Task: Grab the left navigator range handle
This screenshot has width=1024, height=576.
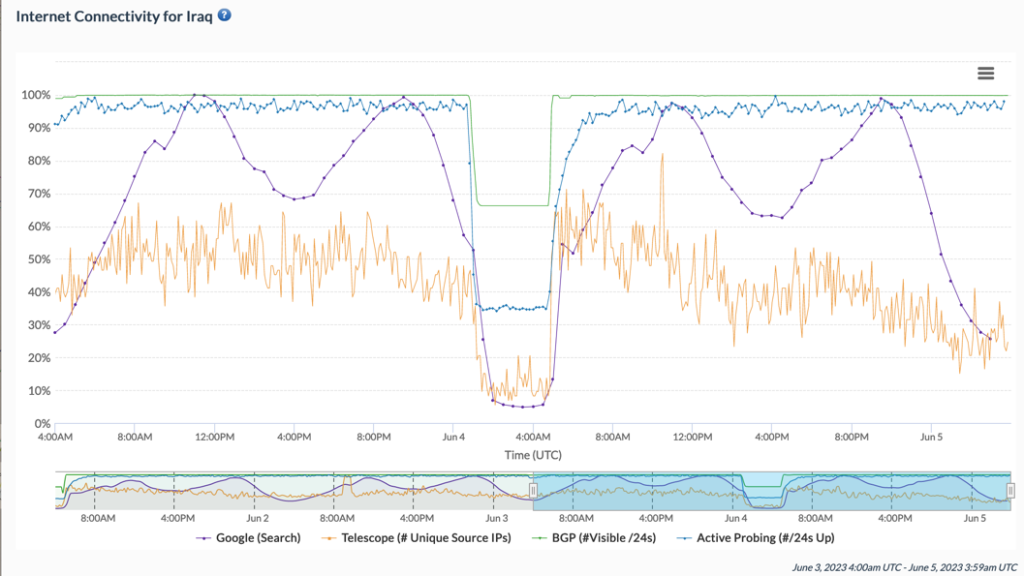Action: tap(533, 490)
